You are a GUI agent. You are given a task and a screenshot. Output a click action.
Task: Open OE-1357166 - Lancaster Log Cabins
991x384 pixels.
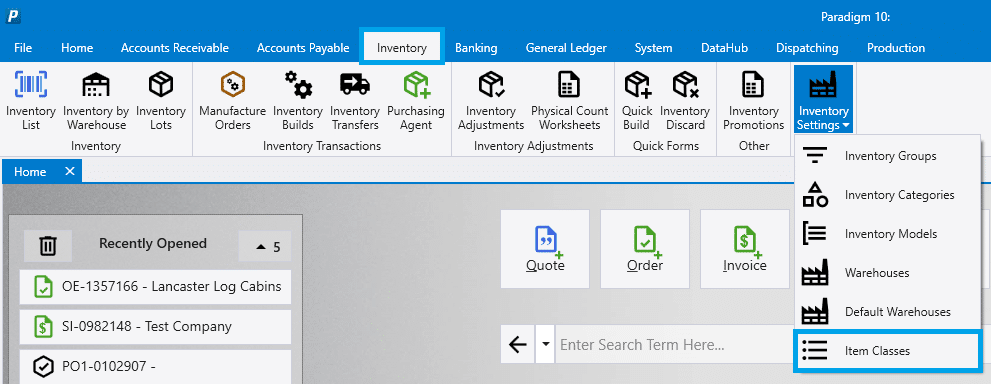tap(155, 287)
